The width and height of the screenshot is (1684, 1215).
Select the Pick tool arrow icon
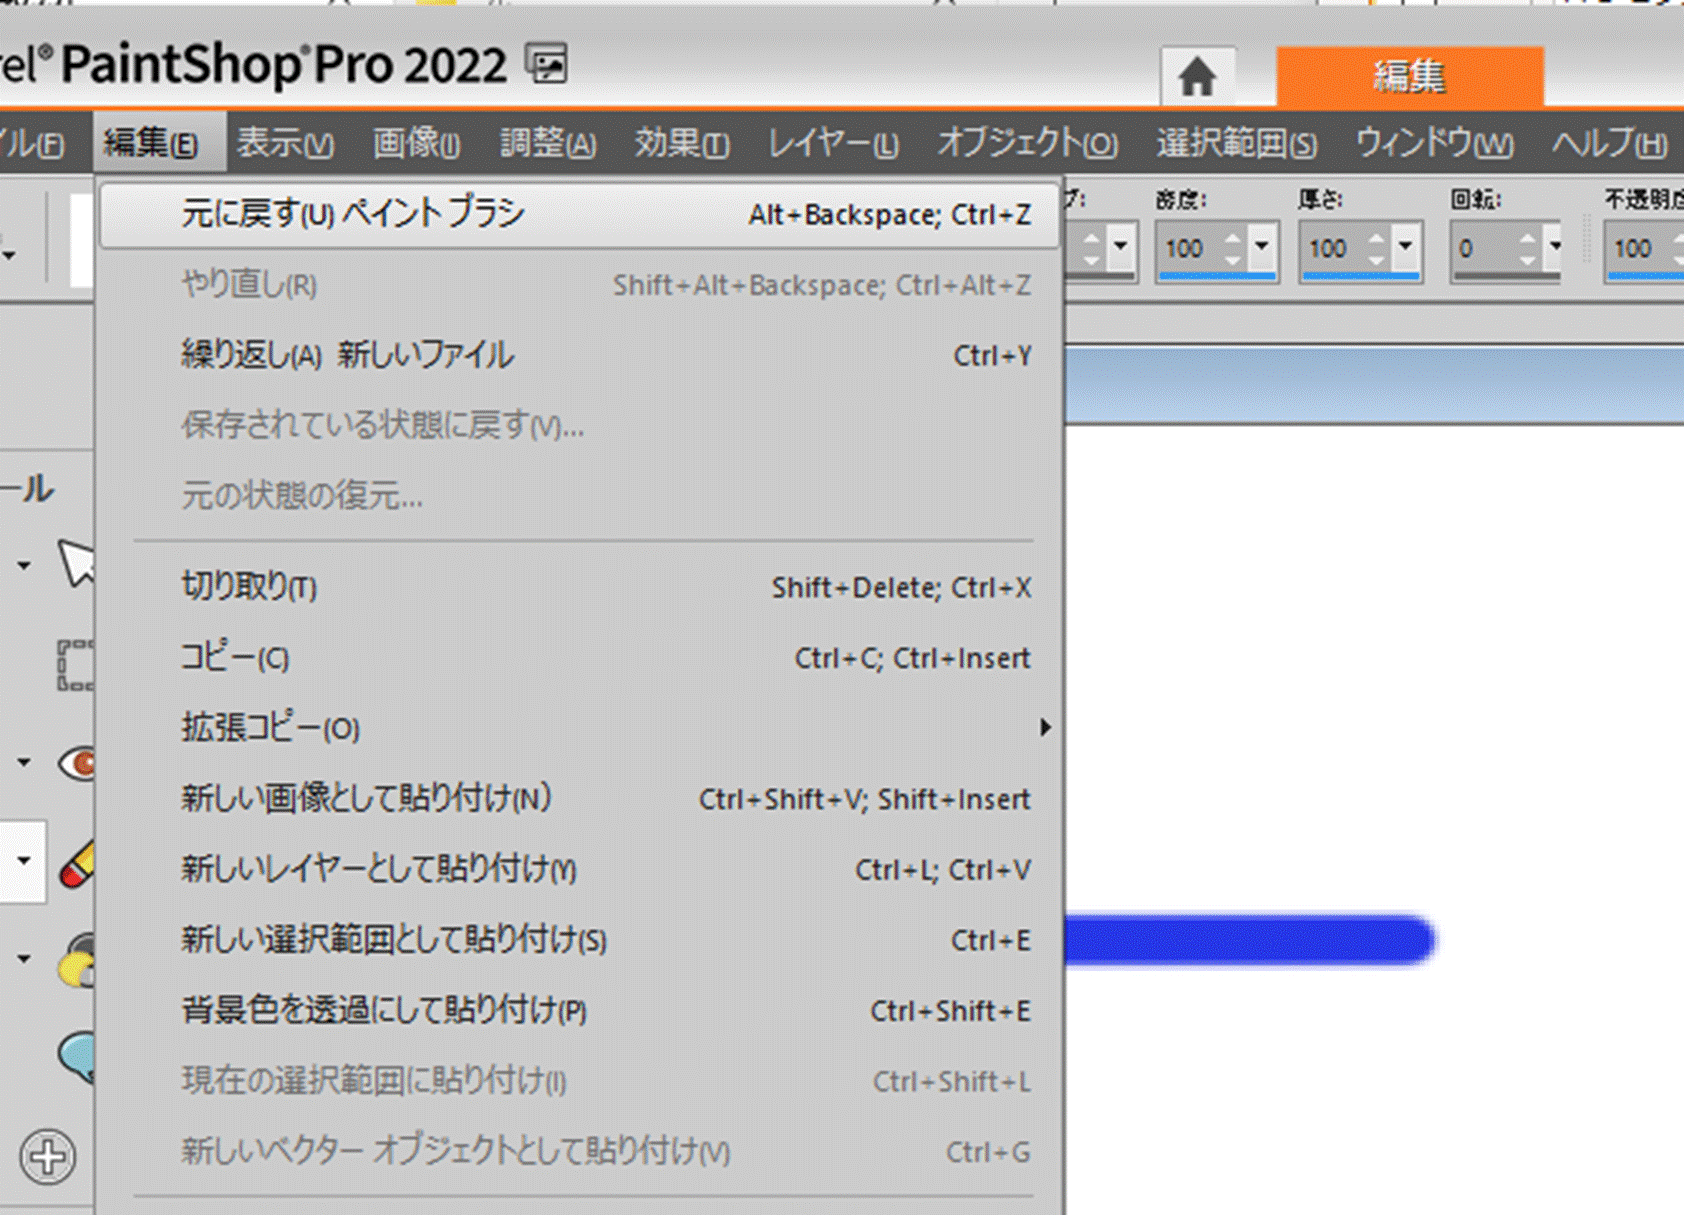[76, 565]
